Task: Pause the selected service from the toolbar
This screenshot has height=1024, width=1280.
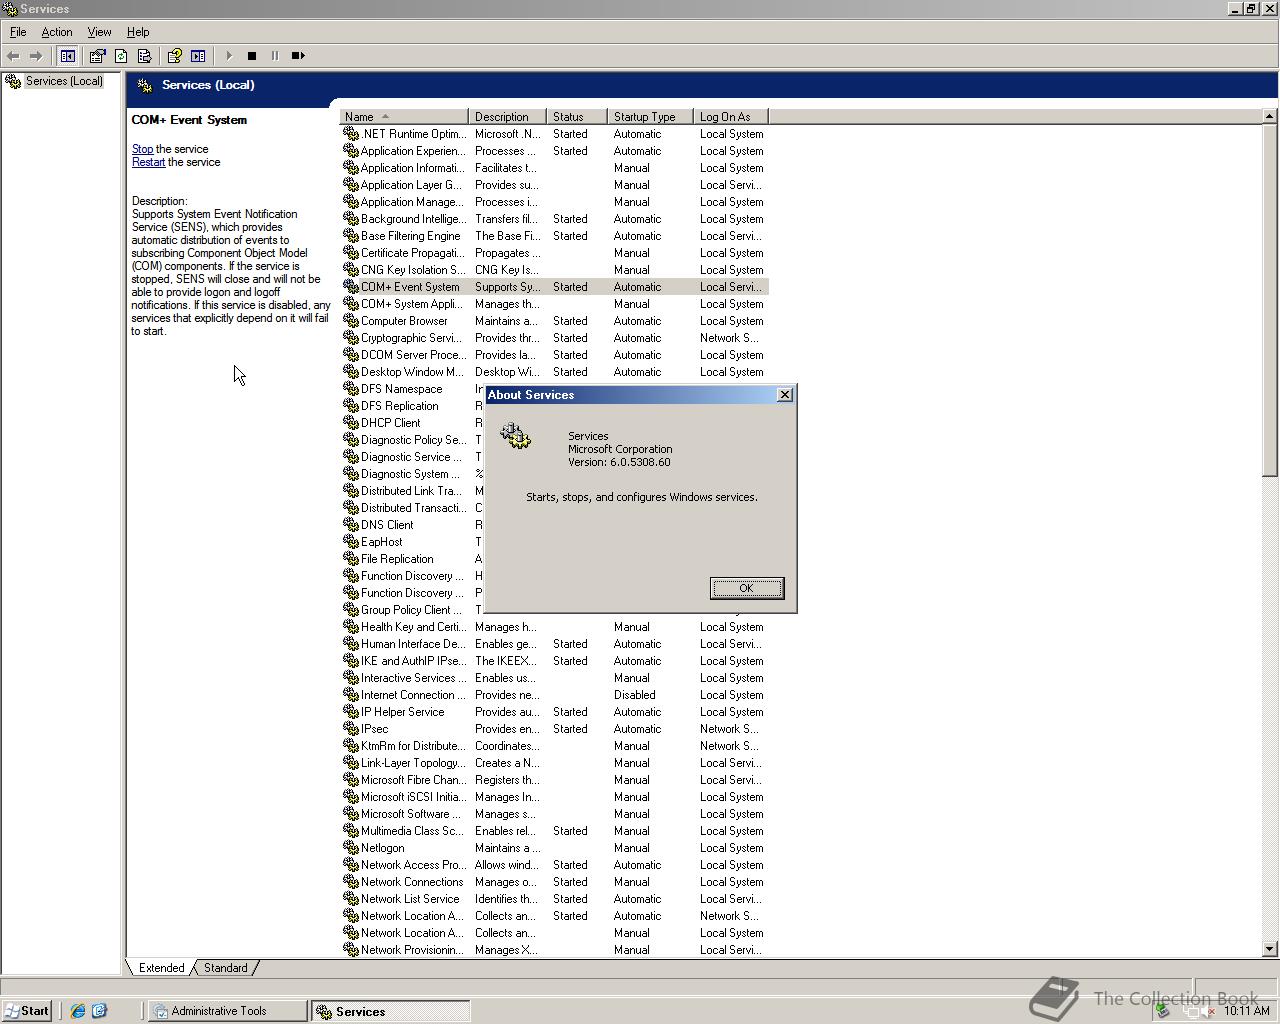Action: tap(275, 56)
